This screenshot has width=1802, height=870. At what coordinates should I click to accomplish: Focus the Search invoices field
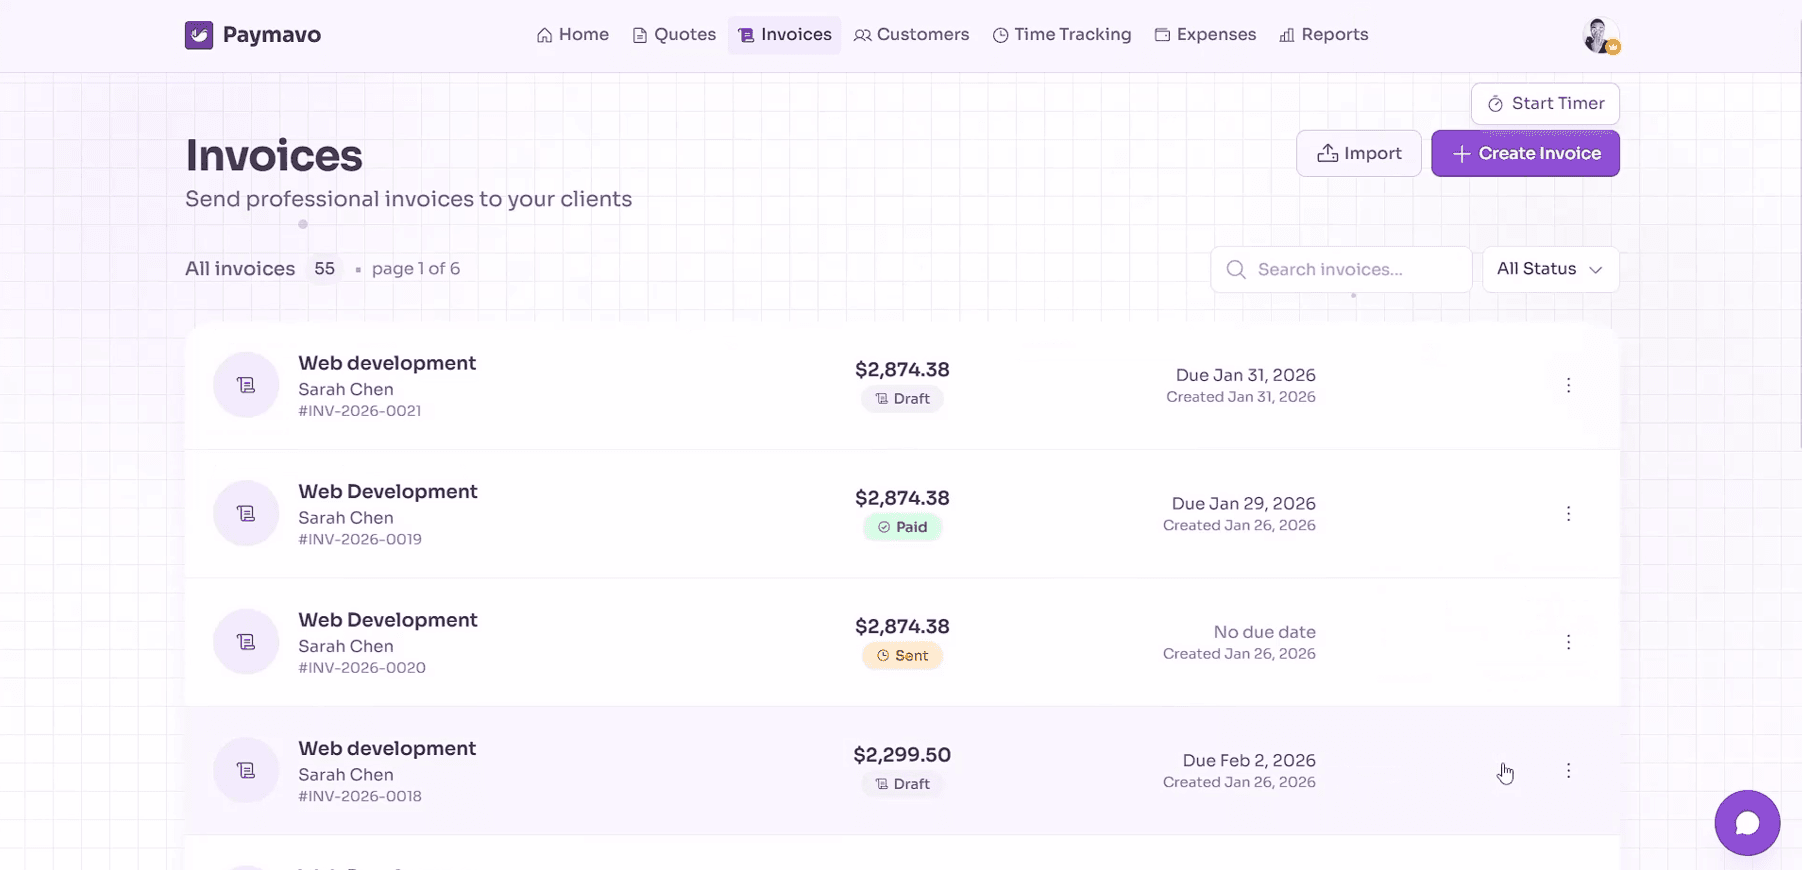coord(1341,270)
